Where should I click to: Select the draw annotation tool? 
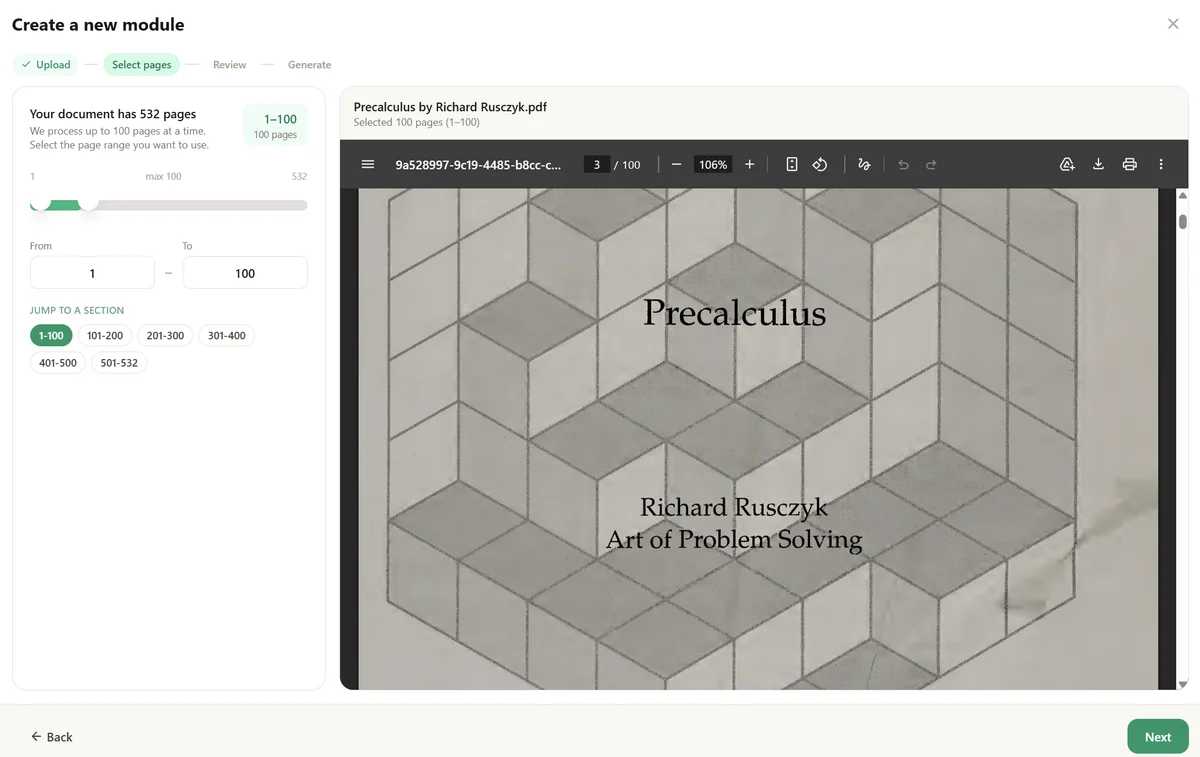[865, 164]
